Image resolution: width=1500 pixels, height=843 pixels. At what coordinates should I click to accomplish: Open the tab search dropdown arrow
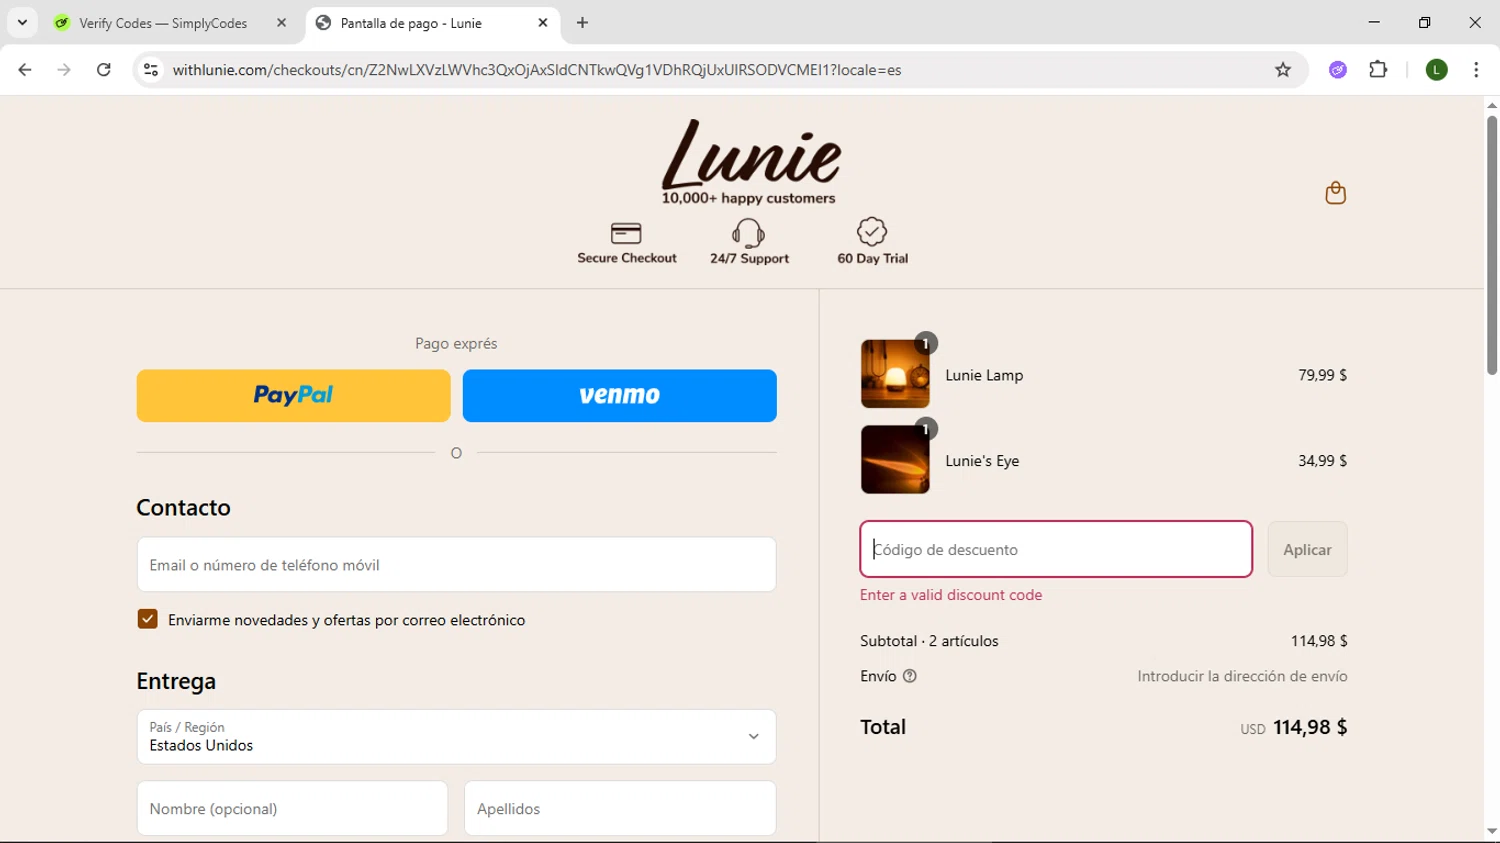[22, 23]
